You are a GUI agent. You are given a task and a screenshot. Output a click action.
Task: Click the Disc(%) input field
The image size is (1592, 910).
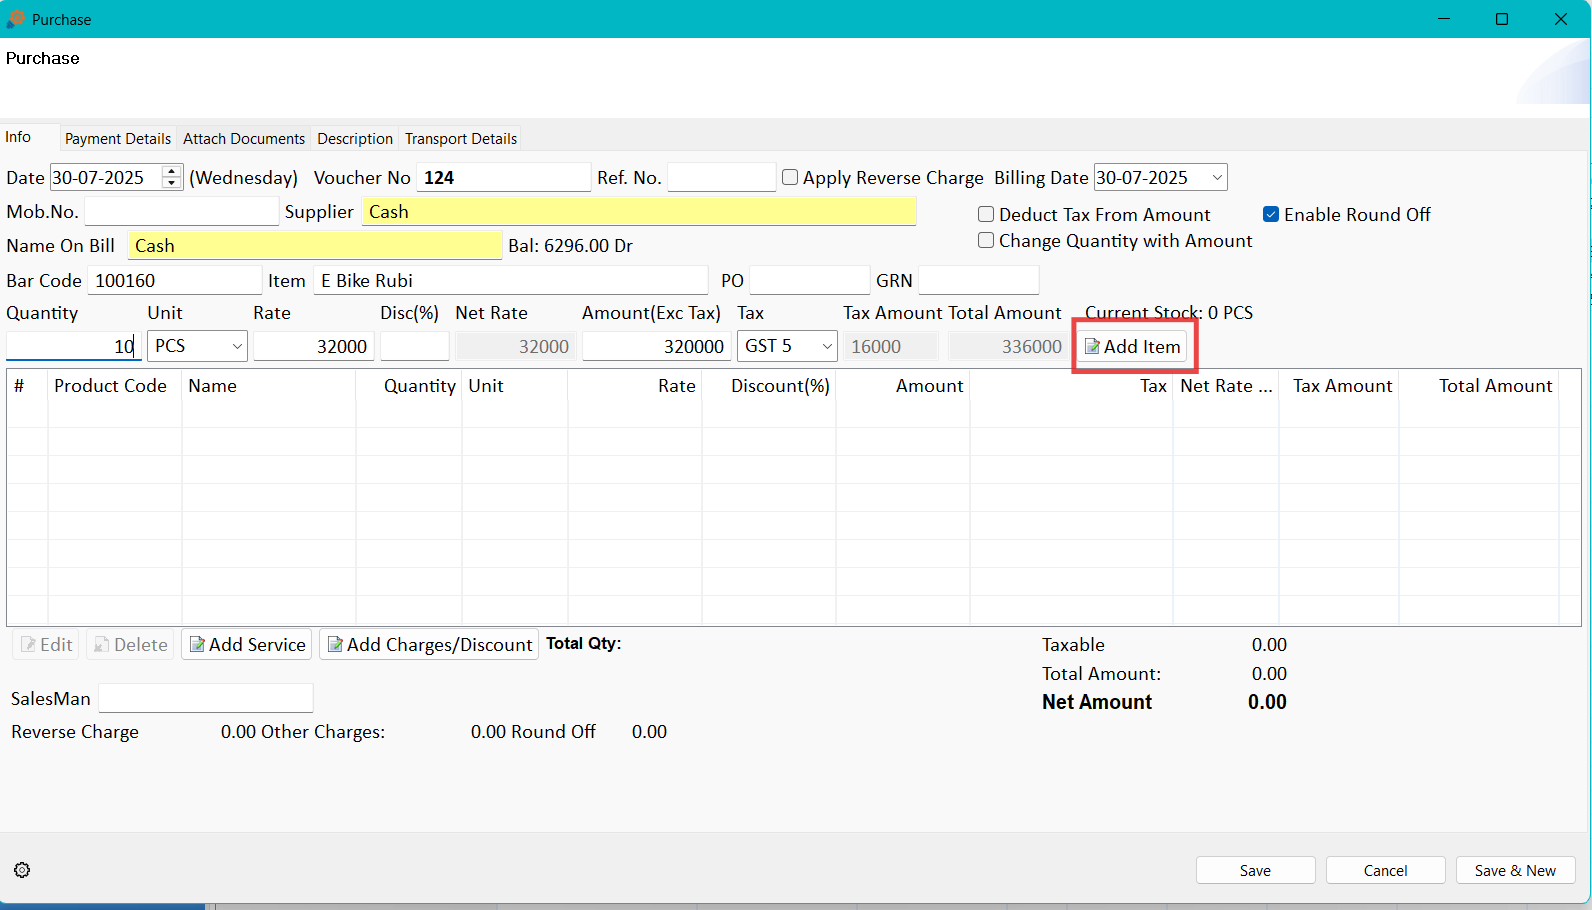coord(415,346)
